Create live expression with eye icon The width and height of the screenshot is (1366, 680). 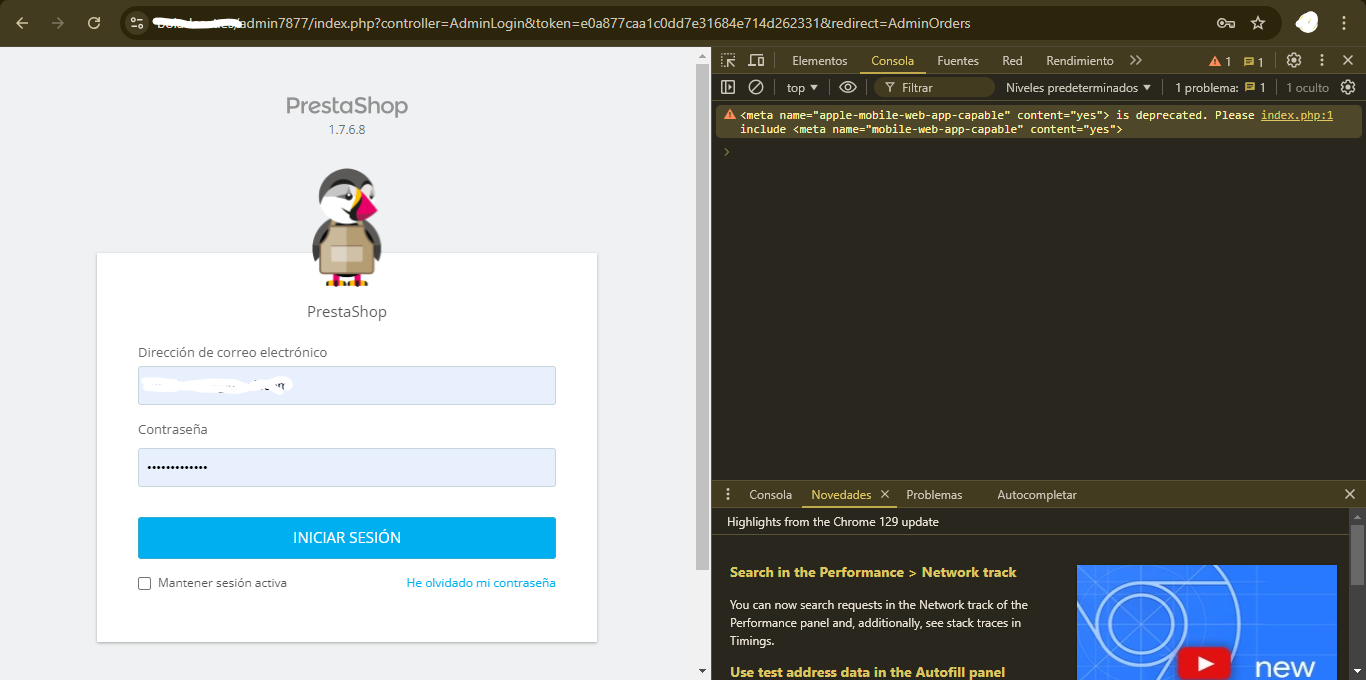pyautogui.click(x=848, y=88)
